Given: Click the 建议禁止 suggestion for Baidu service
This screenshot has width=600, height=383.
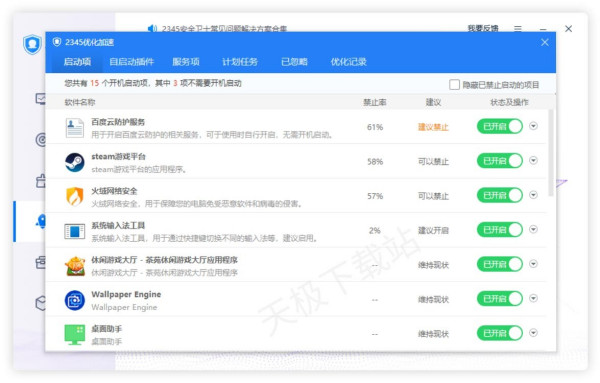Looking at the screenshot, I should 433,127.
